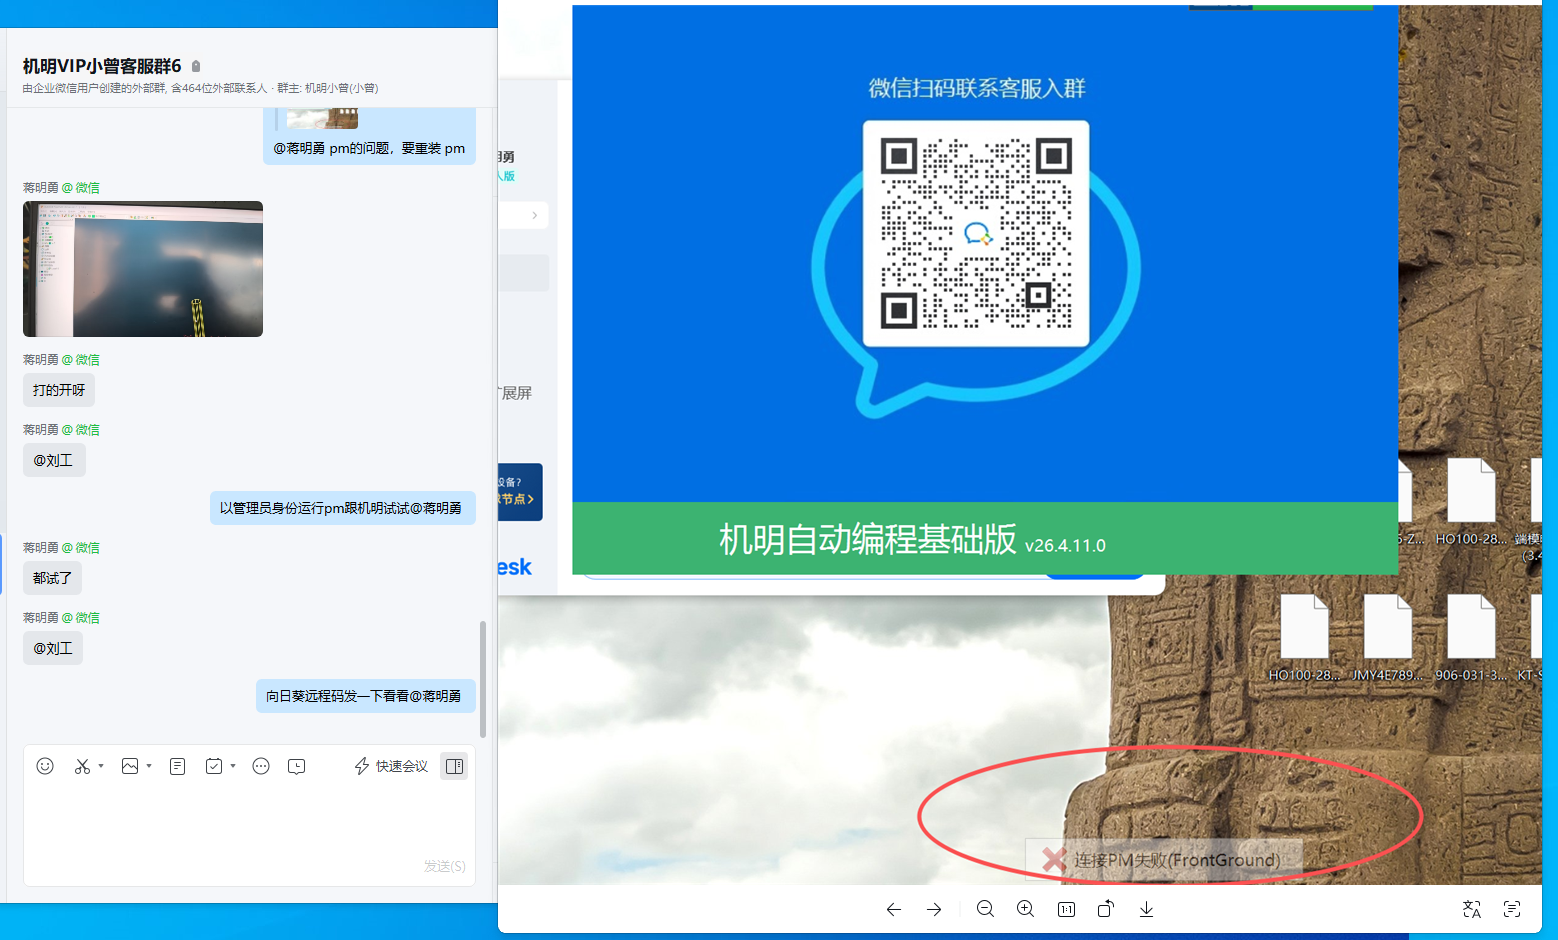The width and height of the screenshot is (1558, 940).
Task: Open the emoji picker in chat toolbar
Action: click(45, 766)
